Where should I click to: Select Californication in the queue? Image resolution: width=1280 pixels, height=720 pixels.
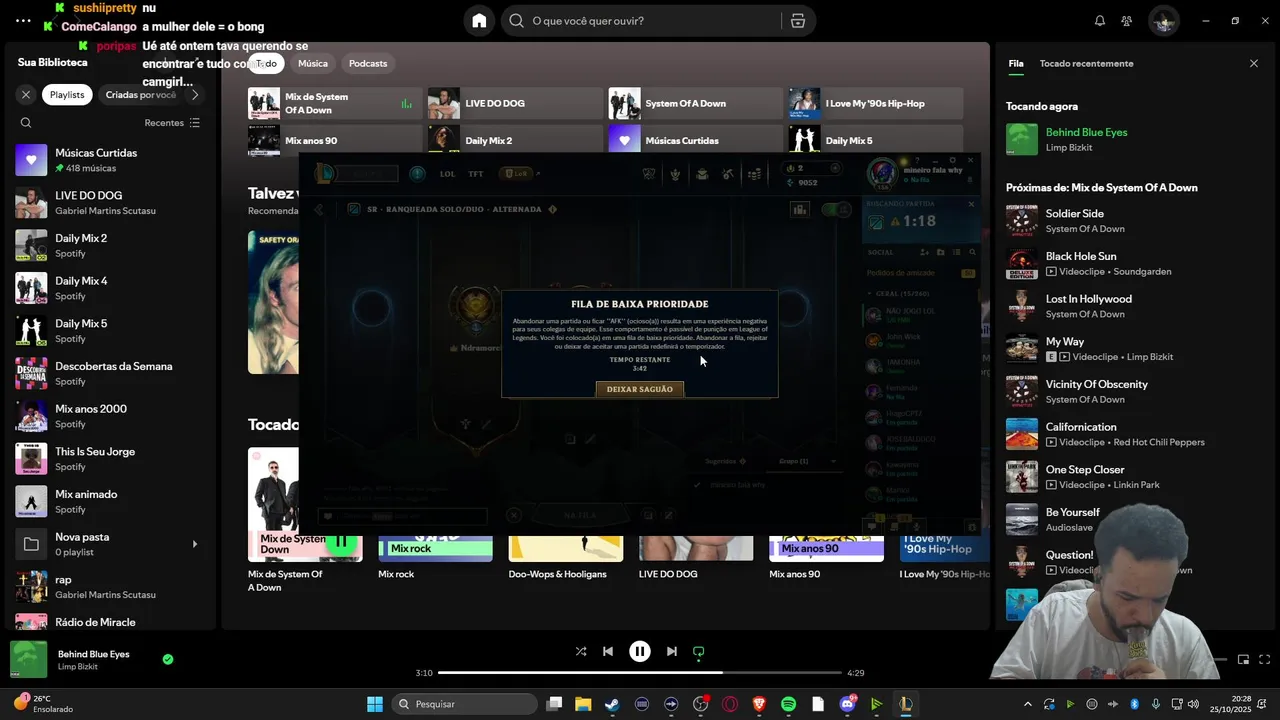[x=1135, y=434]
